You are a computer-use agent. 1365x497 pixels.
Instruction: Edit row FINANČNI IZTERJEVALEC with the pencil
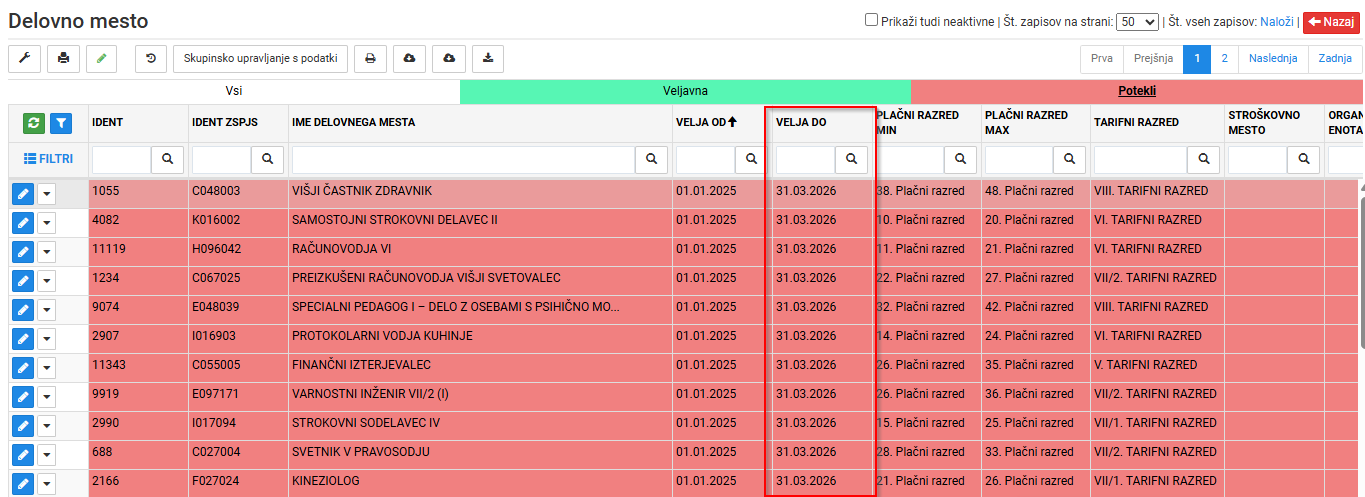point(23,369)
